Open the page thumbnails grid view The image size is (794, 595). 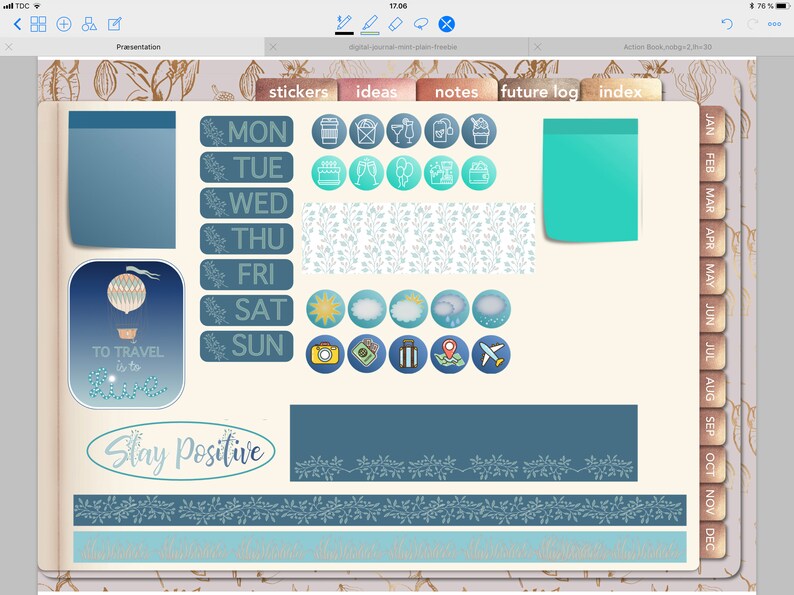pyautogui.click(x=38, y=24)
